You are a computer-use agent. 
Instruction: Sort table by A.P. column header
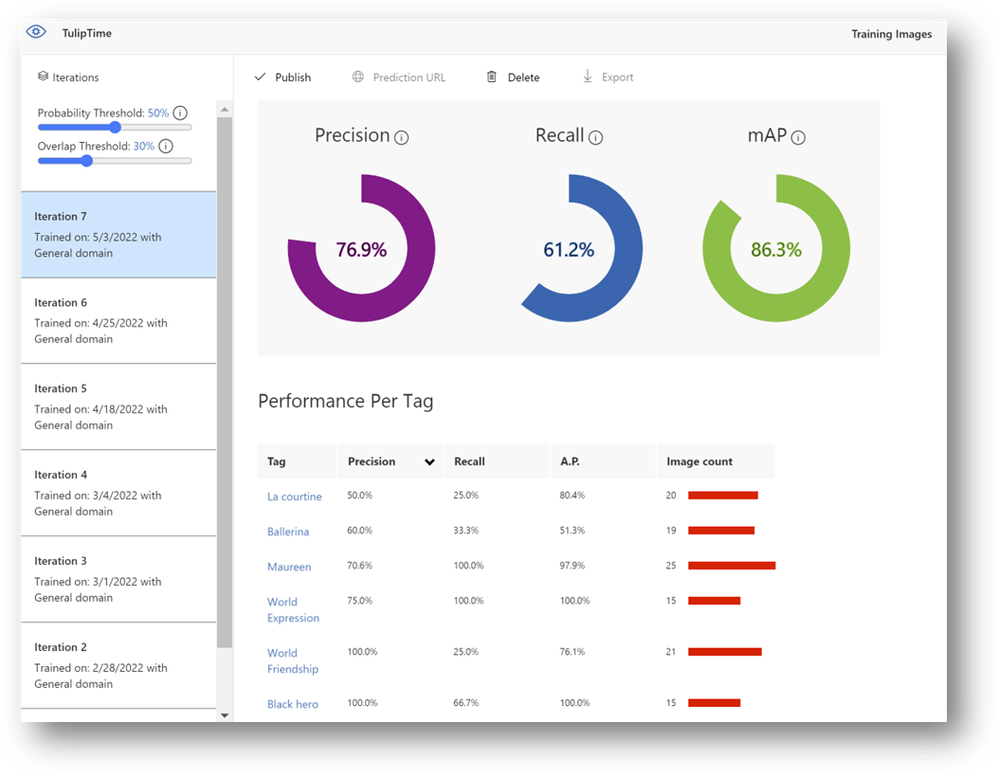tap(603, 461)
